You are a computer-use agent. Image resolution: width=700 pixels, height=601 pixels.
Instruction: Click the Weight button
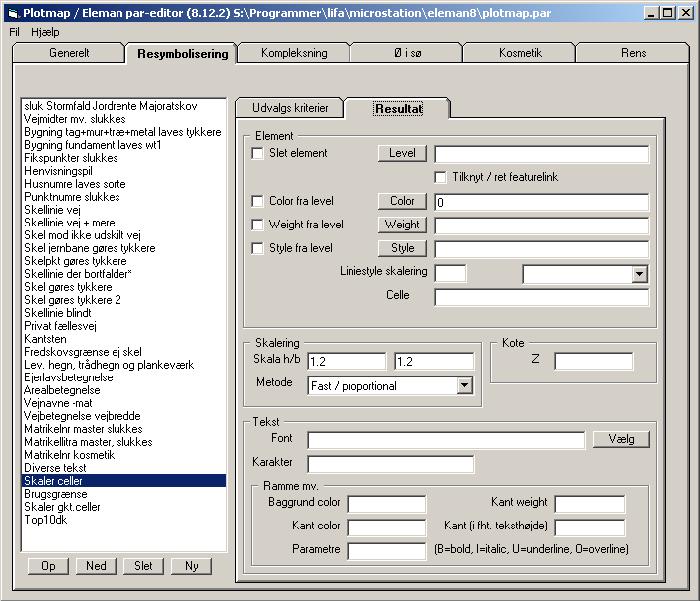pyautogui.click(x=402, y=225)
